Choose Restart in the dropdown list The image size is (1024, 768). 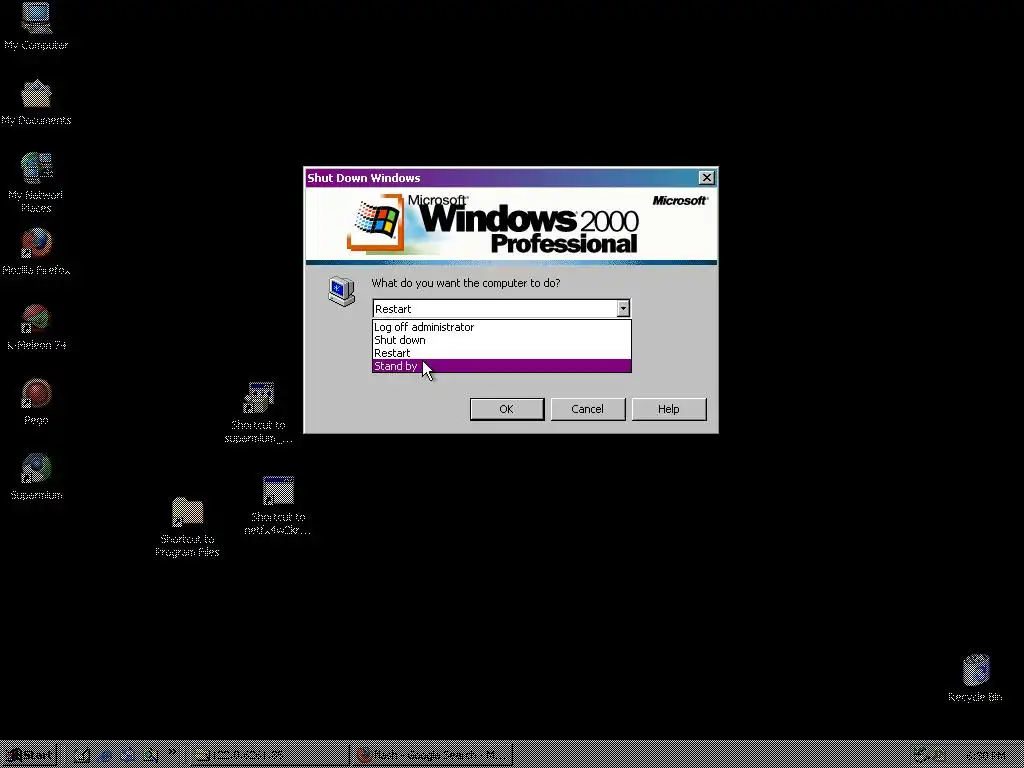coord(502,353)
